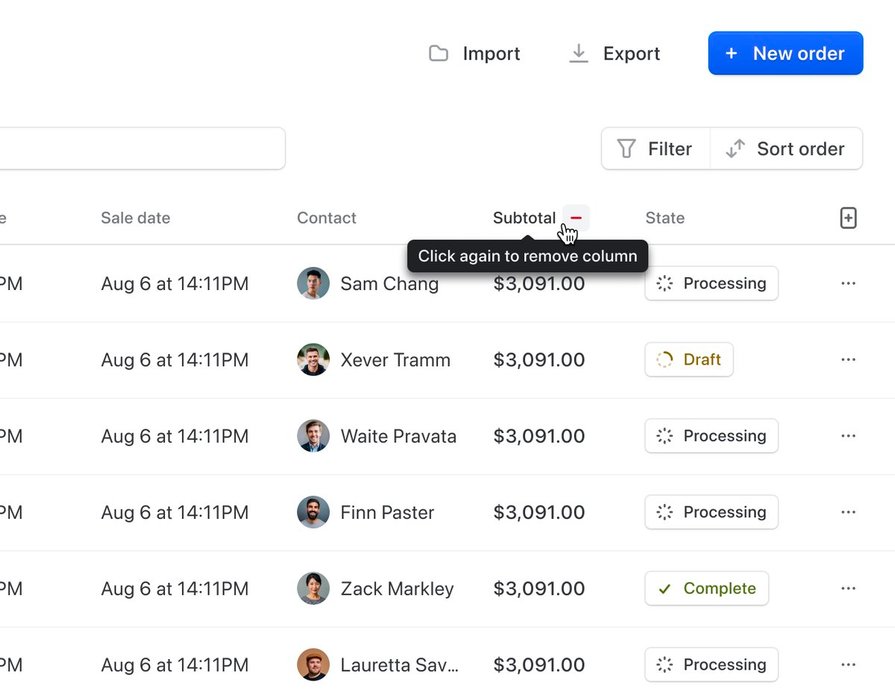Click the red minus icon beside Subtotal

click(576, 218)
